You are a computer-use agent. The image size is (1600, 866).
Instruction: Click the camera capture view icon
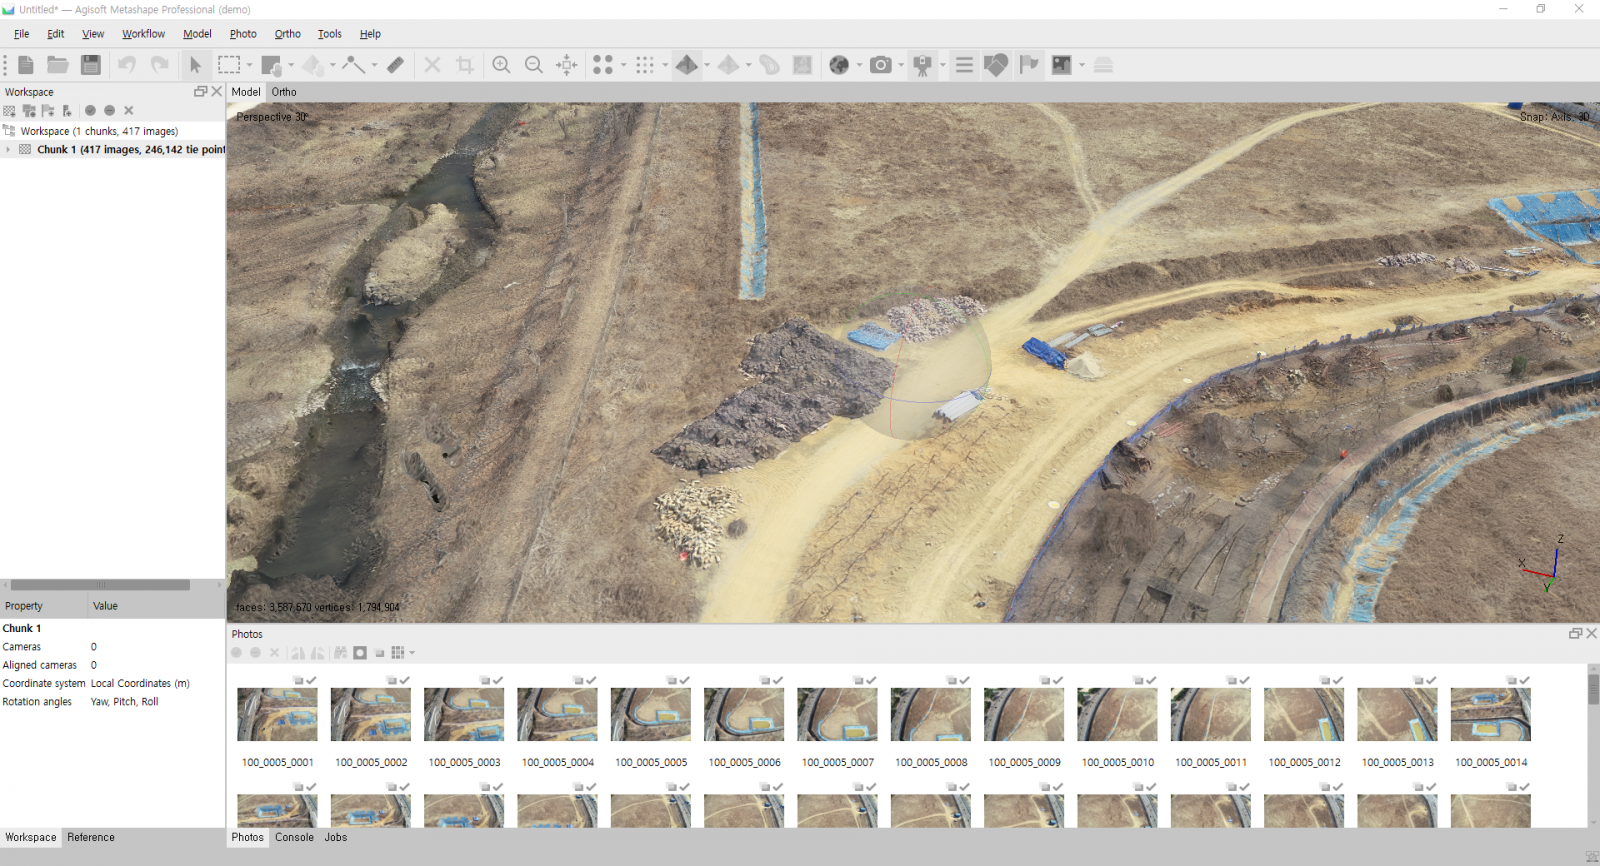(880, 65)
